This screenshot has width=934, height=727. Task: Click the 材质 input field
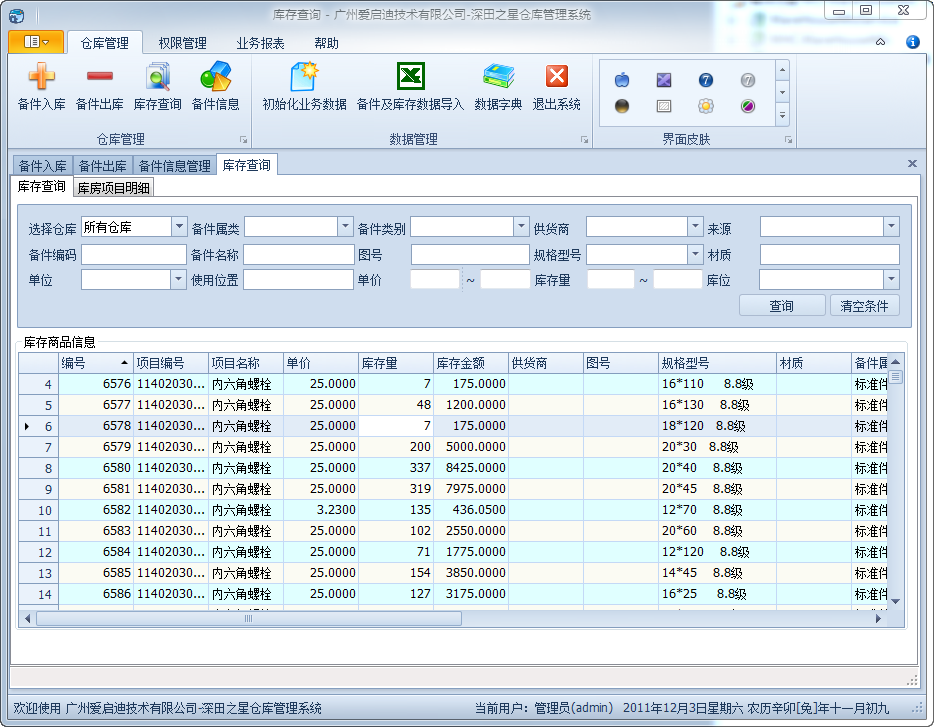point(829,254)
